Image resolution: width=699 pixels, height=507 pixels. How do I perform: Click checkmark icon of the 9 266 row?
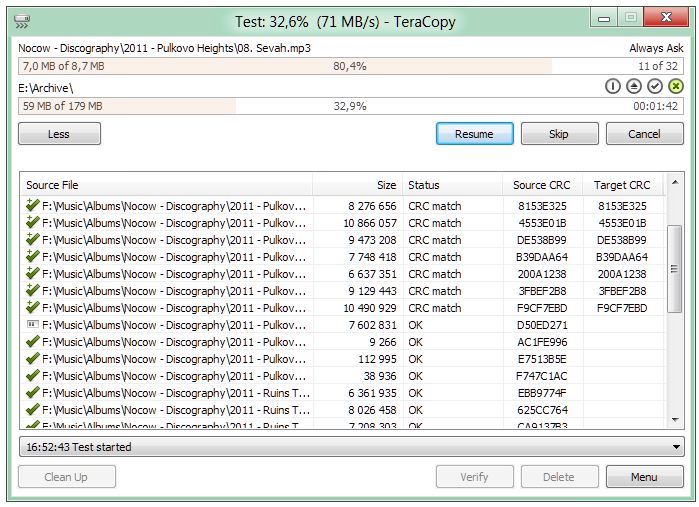[33, 342]
